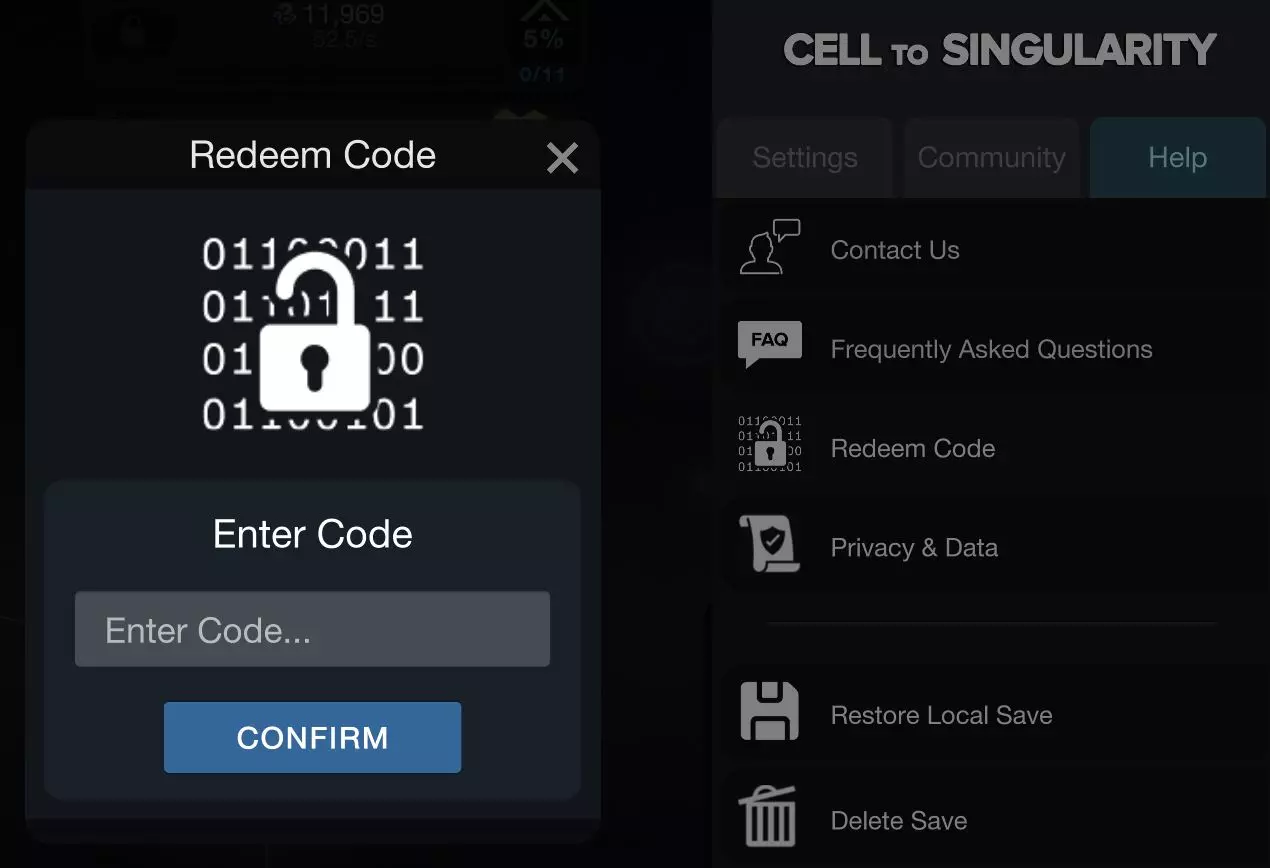Click the Contact Us person icon
This screenshot has height=868, width=1270.
click(x=769, y=248)
